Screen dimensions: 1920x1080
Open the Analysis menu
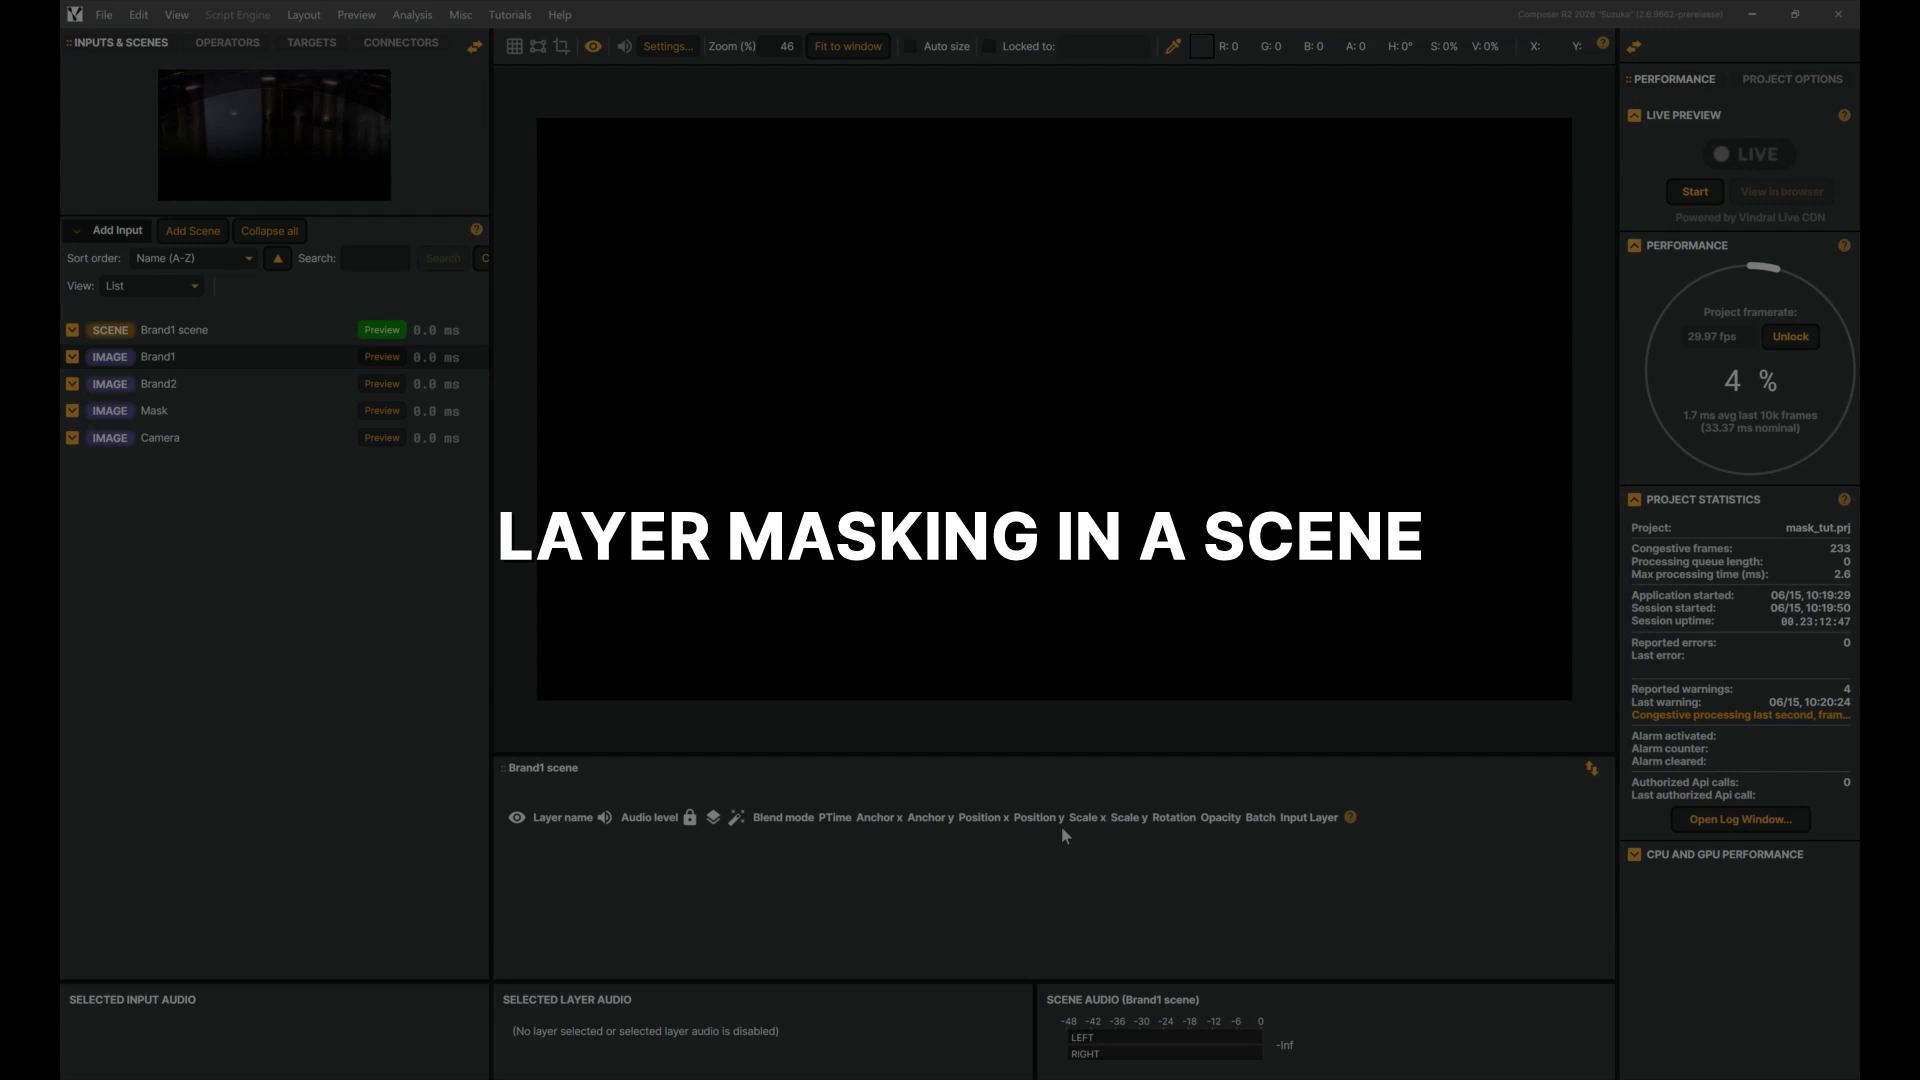(412, 15)
